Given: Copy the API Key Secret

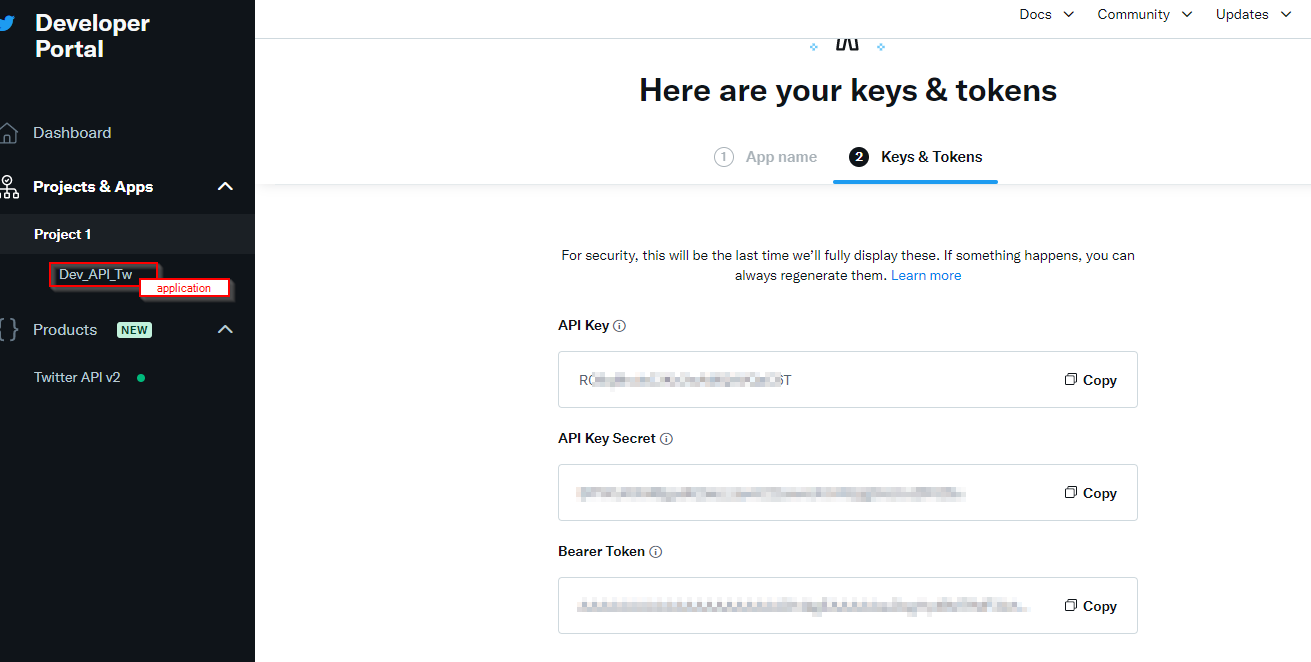Looking at the screenshot, I should click(1090, 492).
